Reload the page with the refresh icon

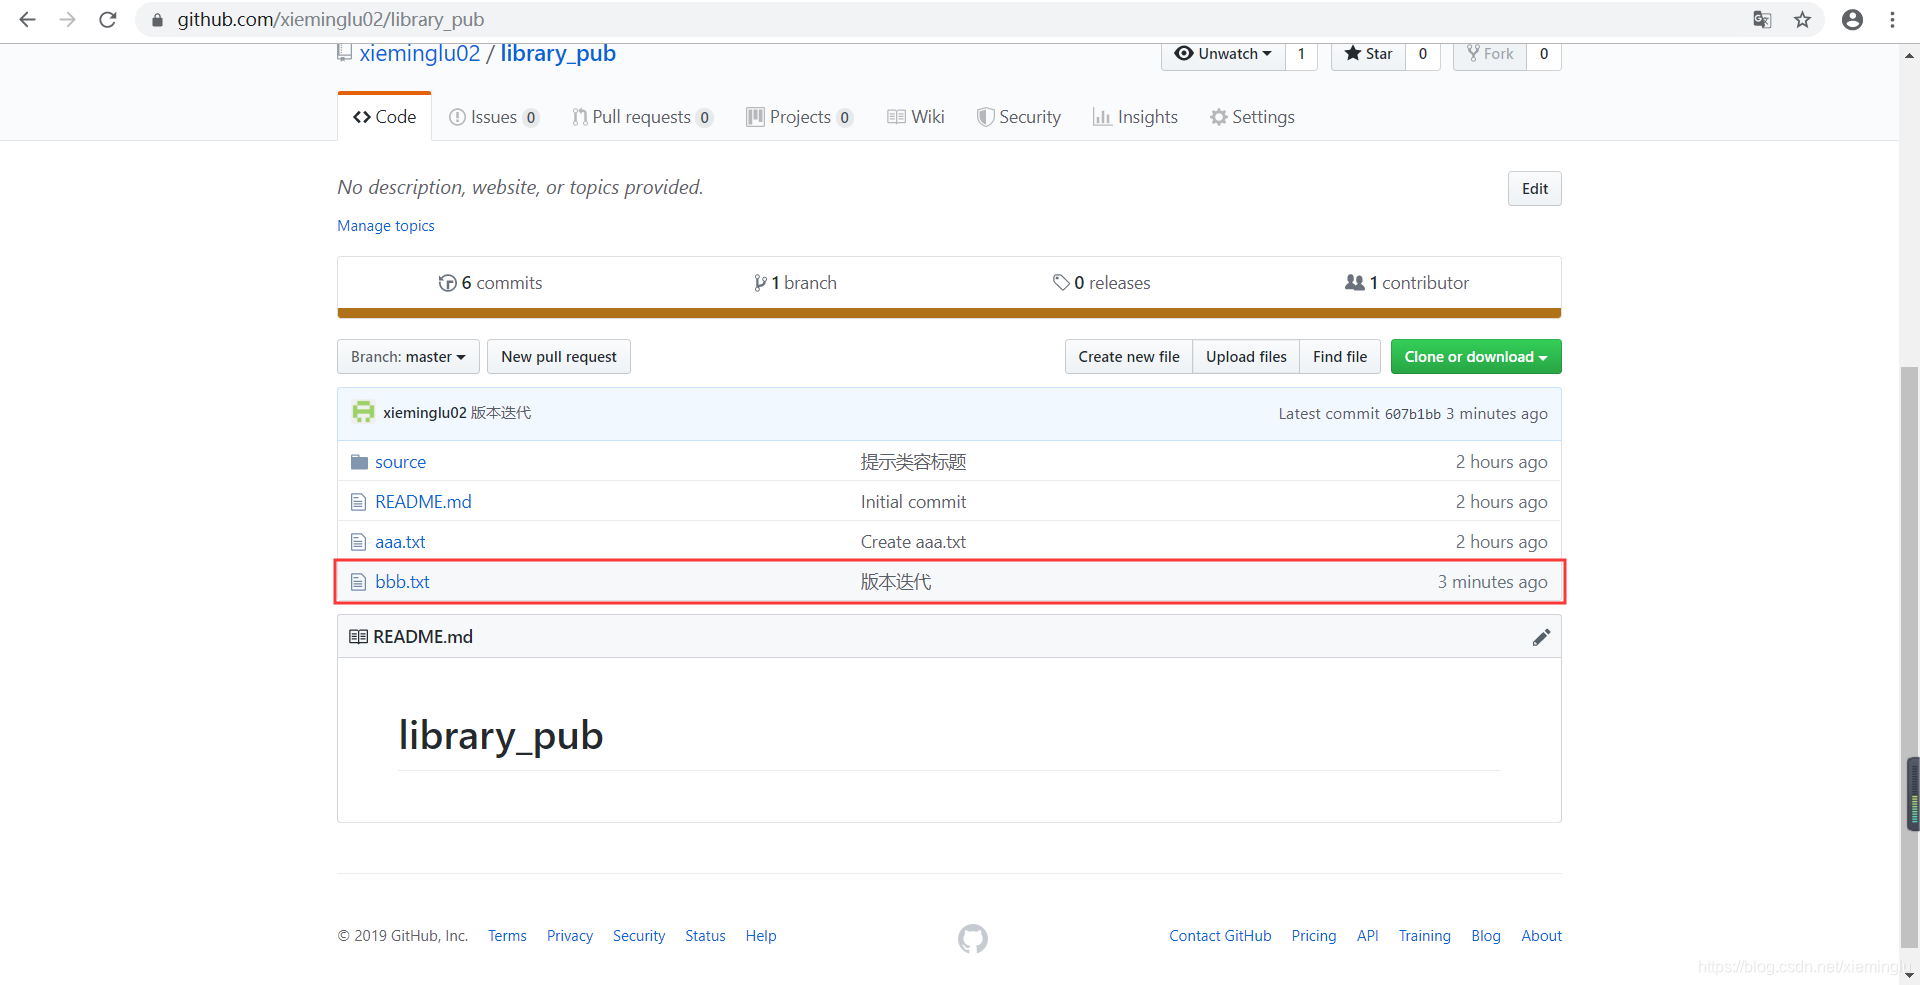108,20
